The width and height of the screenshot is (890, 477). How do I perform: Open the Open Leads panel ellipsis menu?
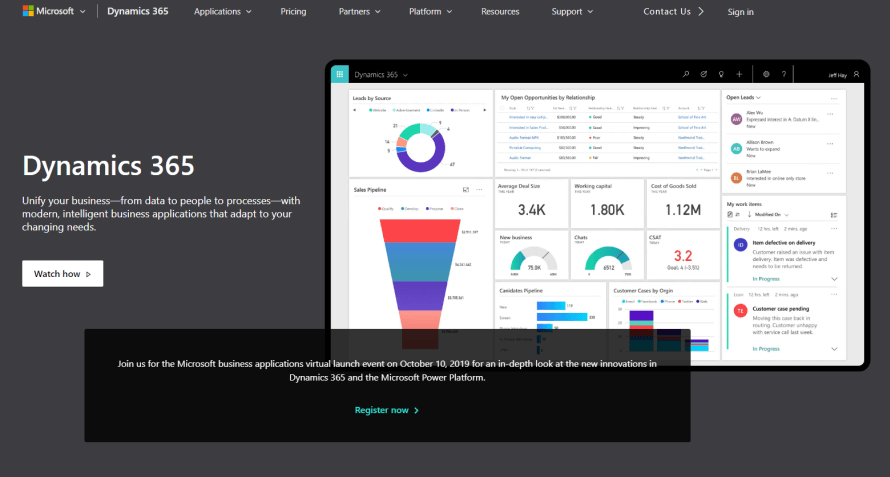(834, 98)
